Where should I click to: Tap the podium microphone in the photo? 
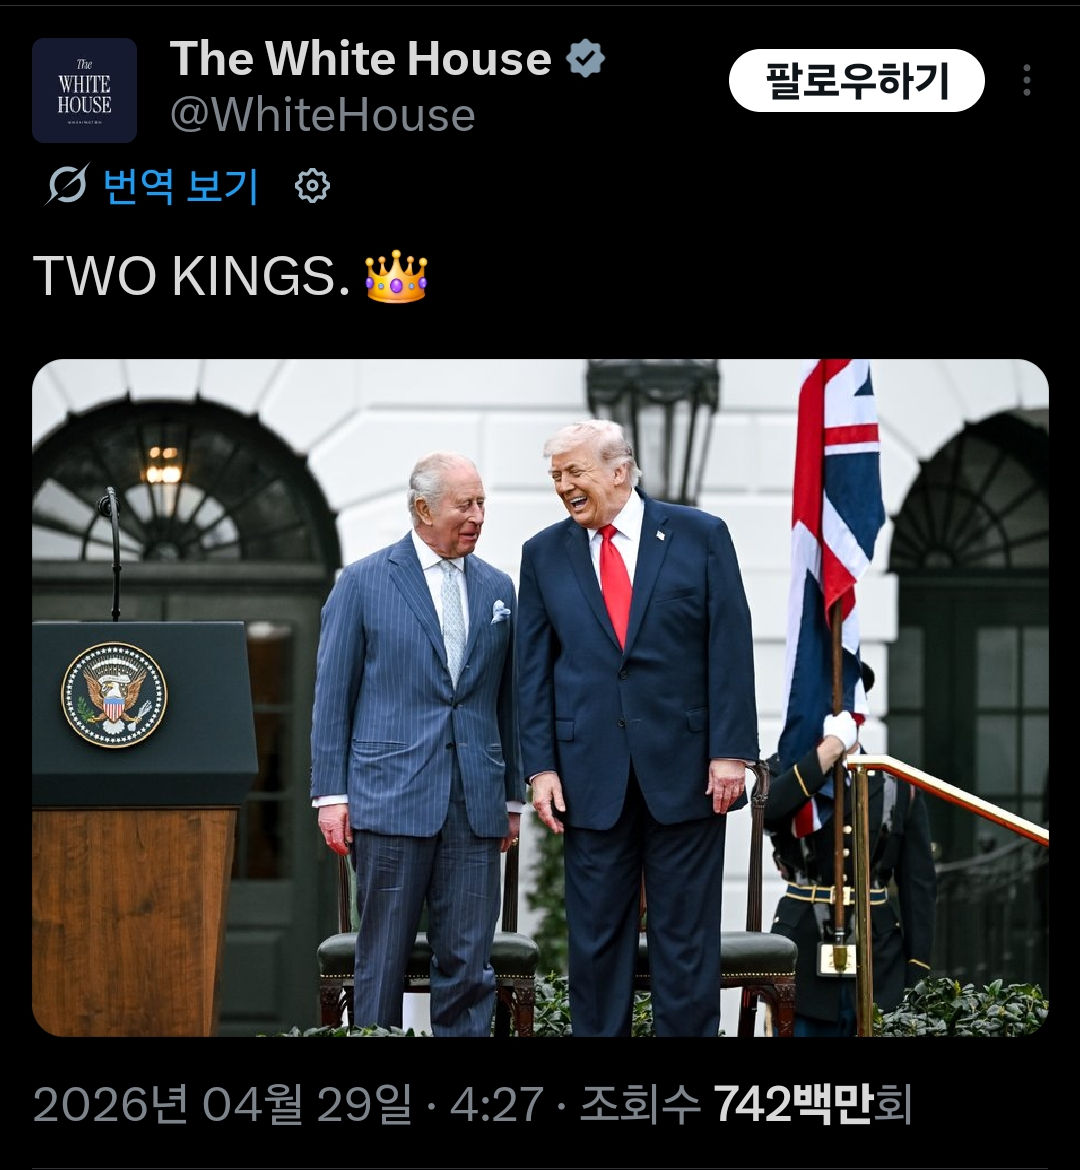(110, 552)
